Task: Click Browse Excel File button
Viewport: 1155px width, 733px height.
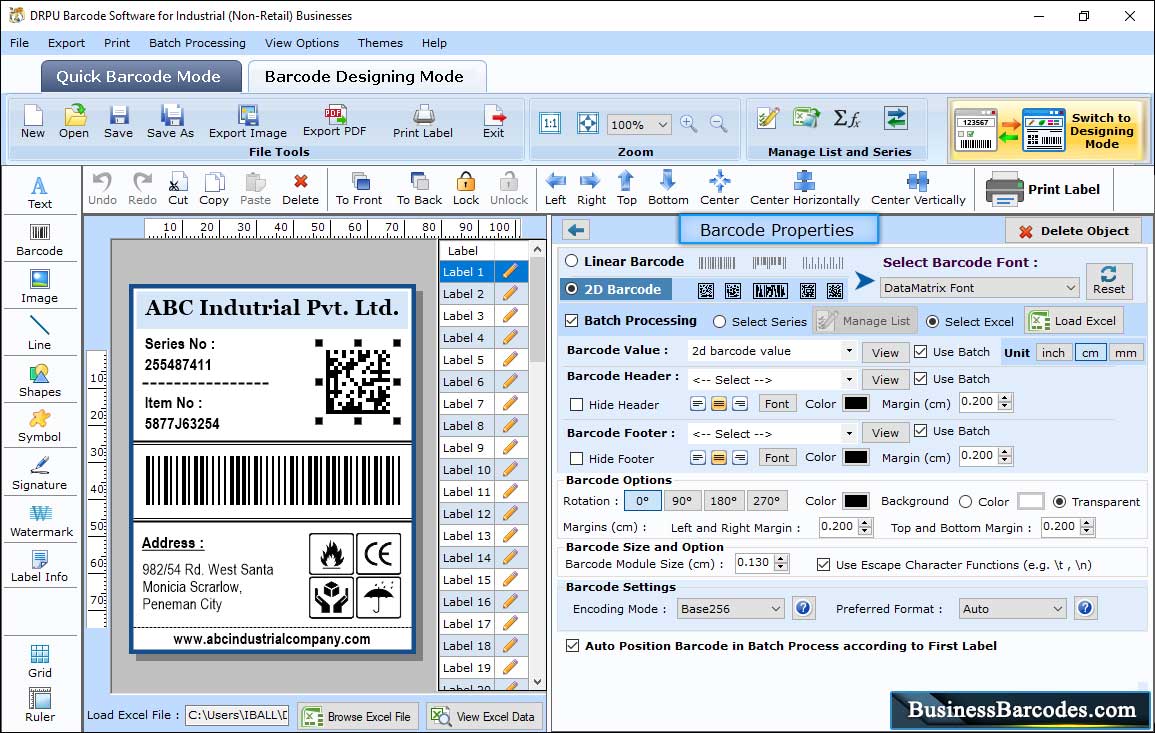Action: (x=358, y=716)
